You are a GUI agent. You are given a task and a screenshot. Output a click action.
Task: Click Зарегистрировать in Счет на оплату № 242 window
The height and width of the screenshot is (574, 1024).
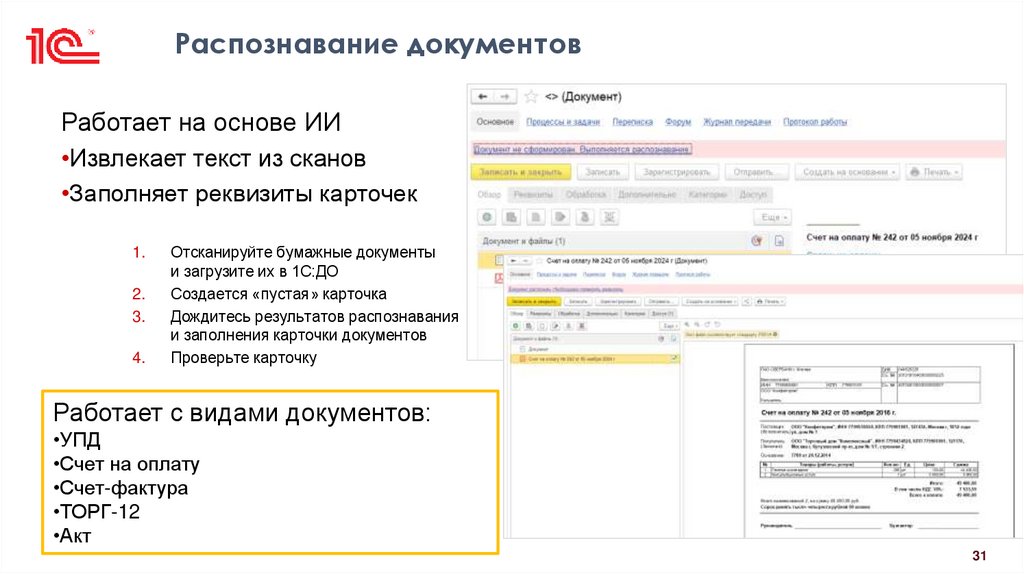(x=618, y=301)
